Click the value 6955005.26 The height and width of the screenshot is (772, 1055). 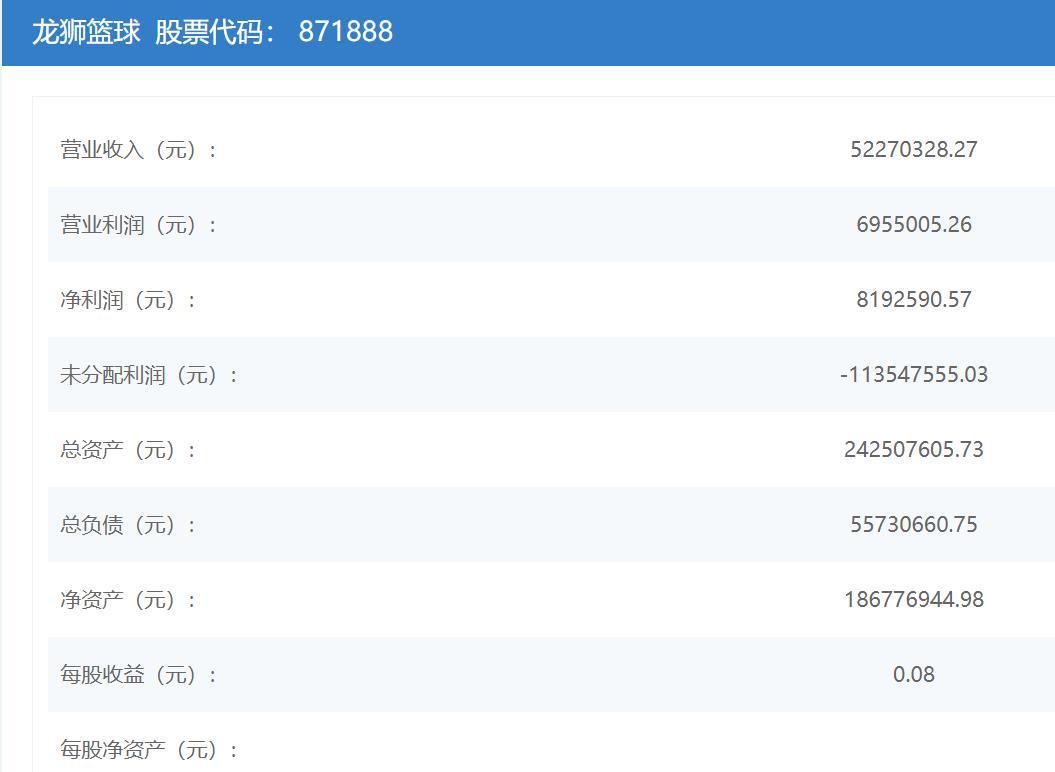click(x=914, y=224)
